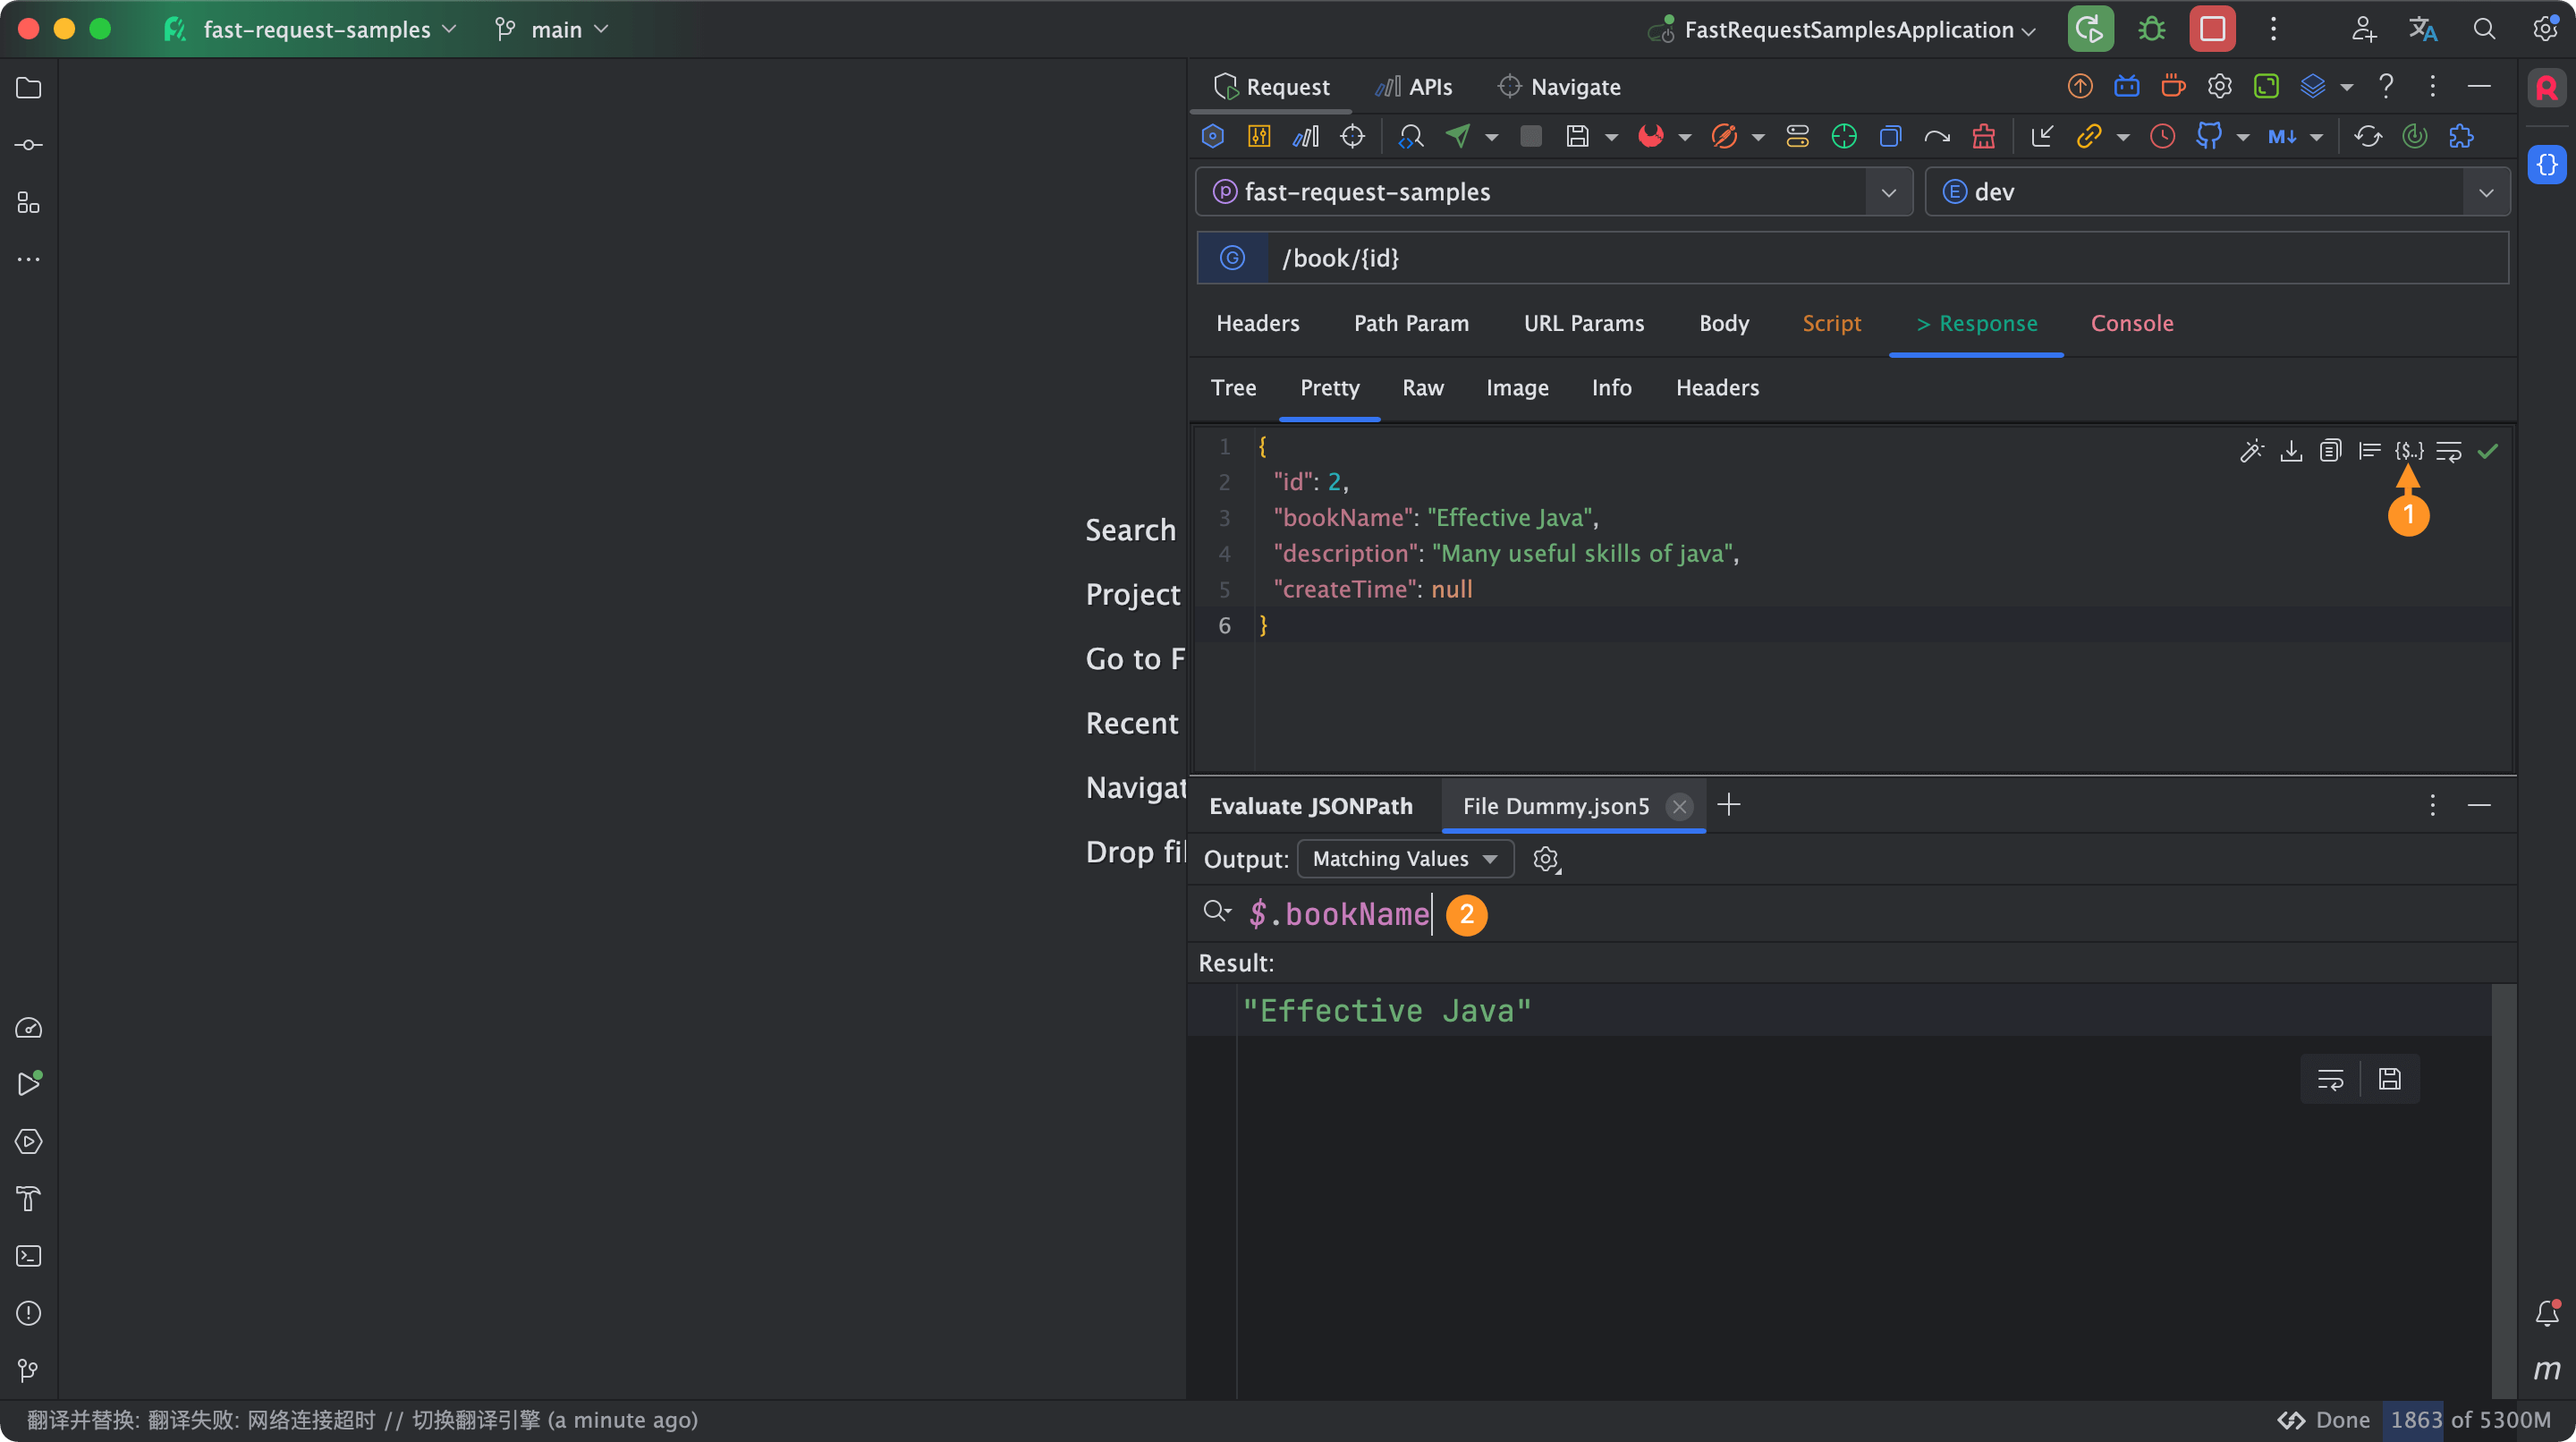Switch response view to Raw

[x=1423, y=388]
